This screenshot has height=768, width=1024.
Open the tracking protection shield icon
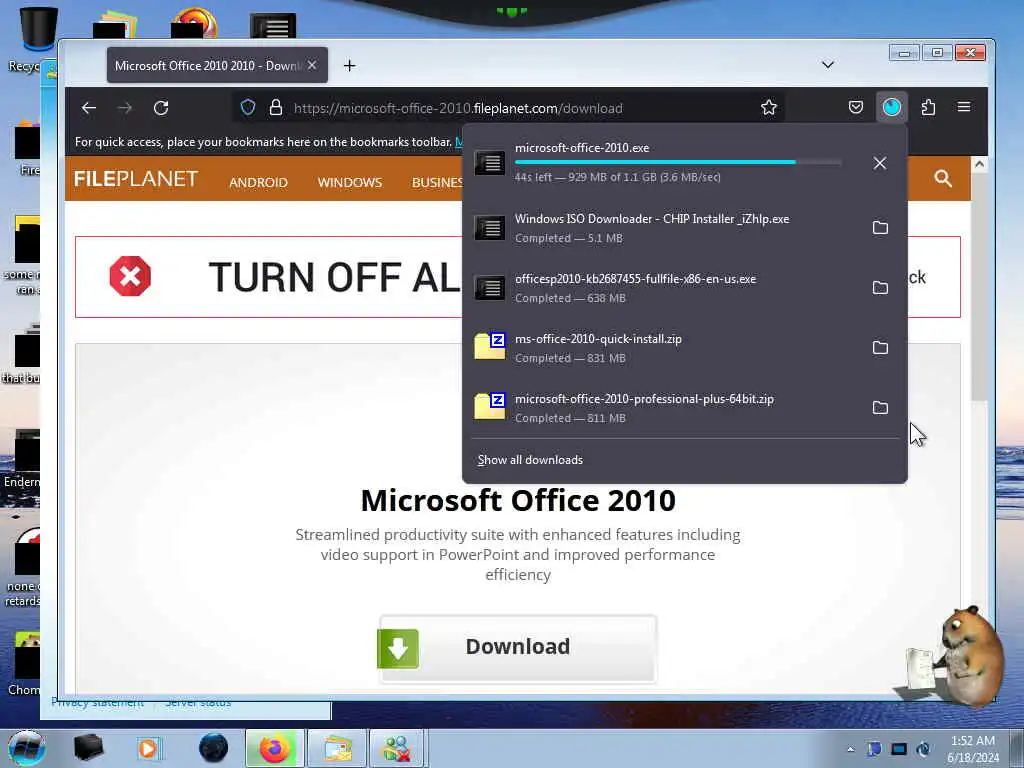(248, 107)
